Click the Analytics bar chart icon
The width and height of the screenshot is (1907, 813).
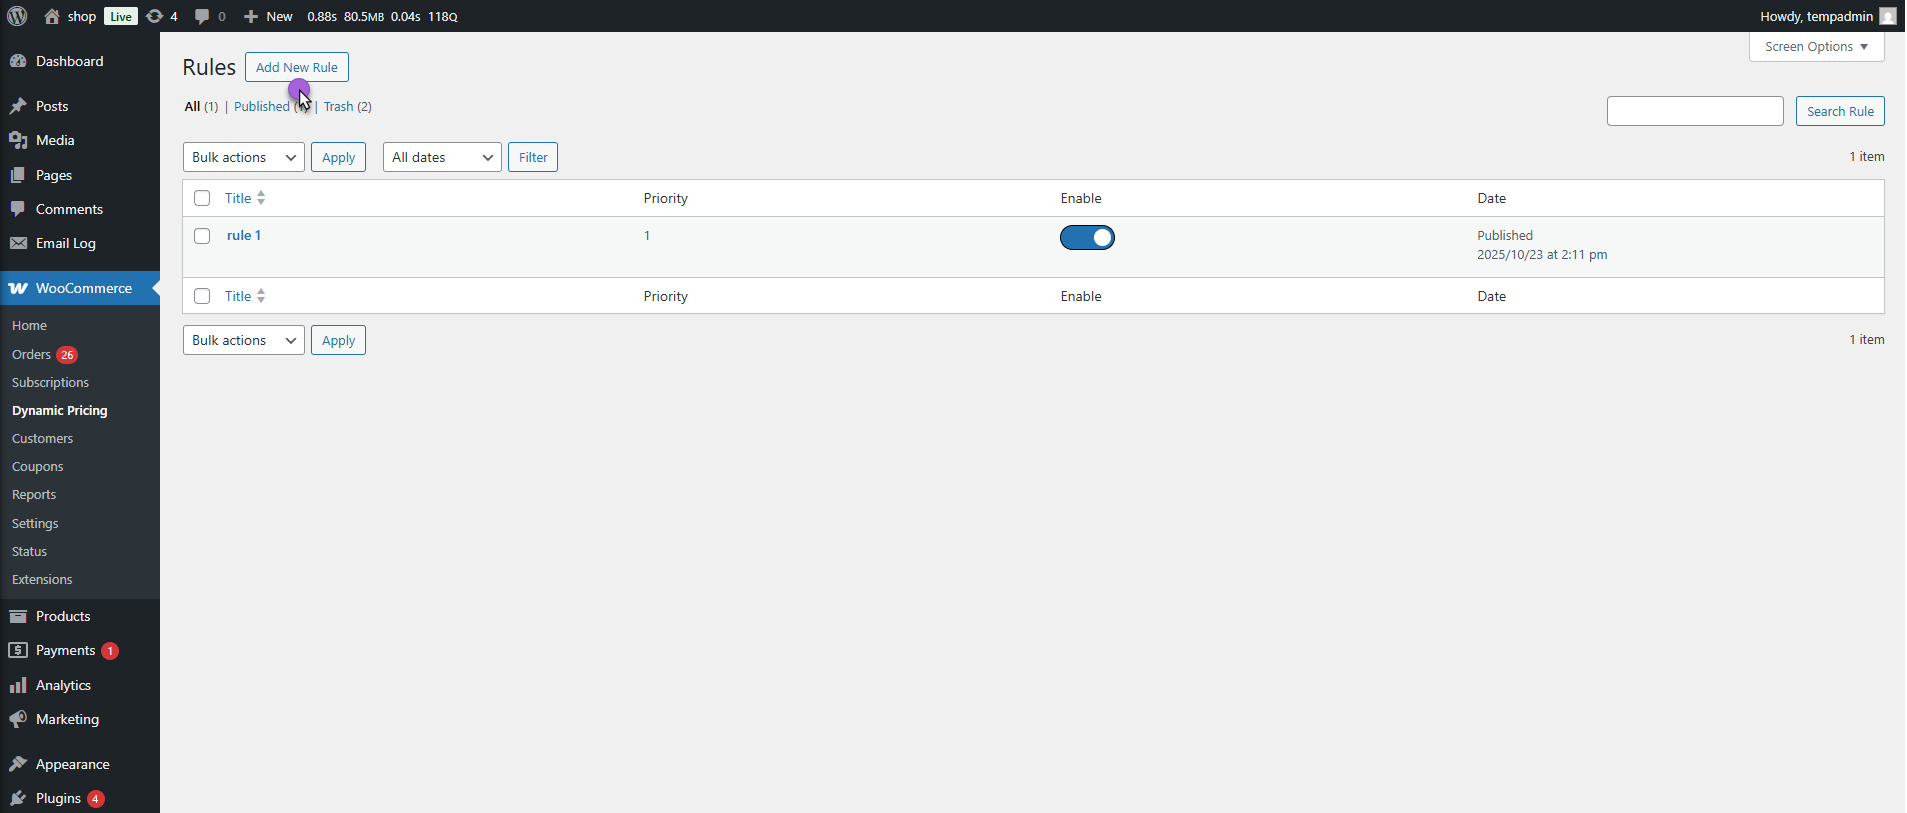(x=18, y=685)
